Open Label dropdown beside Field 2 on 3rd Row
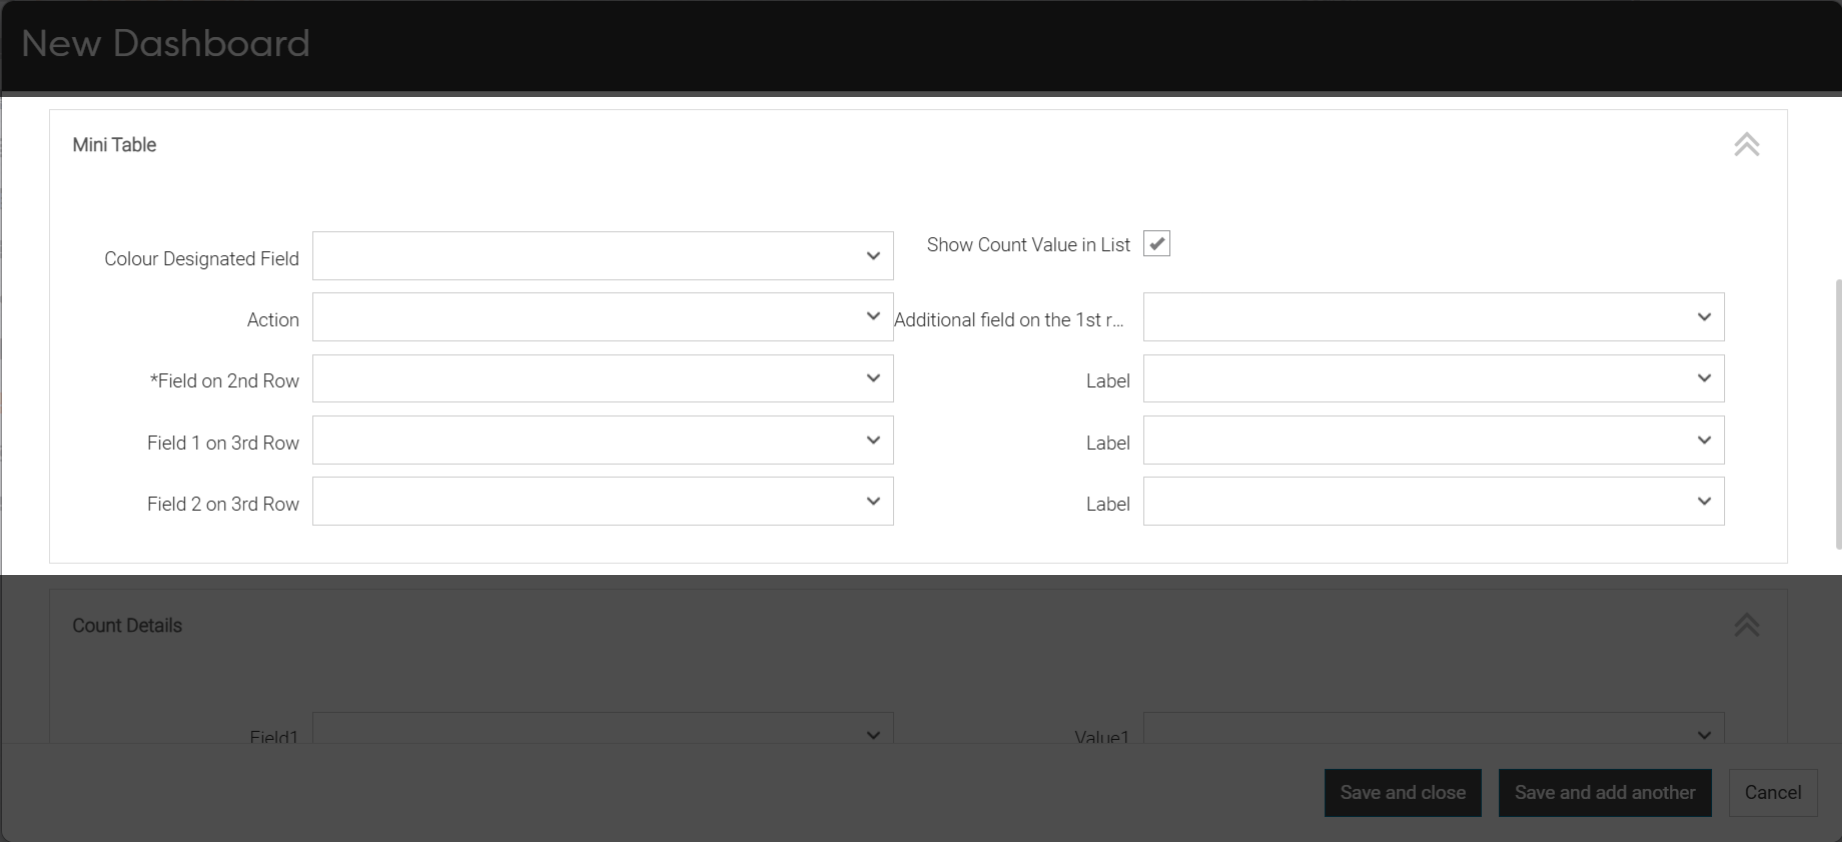 point(1433,502)
